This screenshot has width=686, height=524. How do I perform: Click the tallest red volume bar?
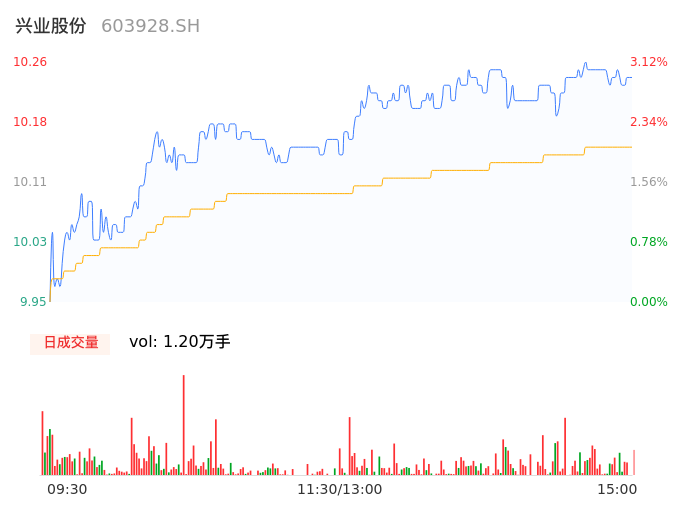pyautogui.click(x=184, y=425)
